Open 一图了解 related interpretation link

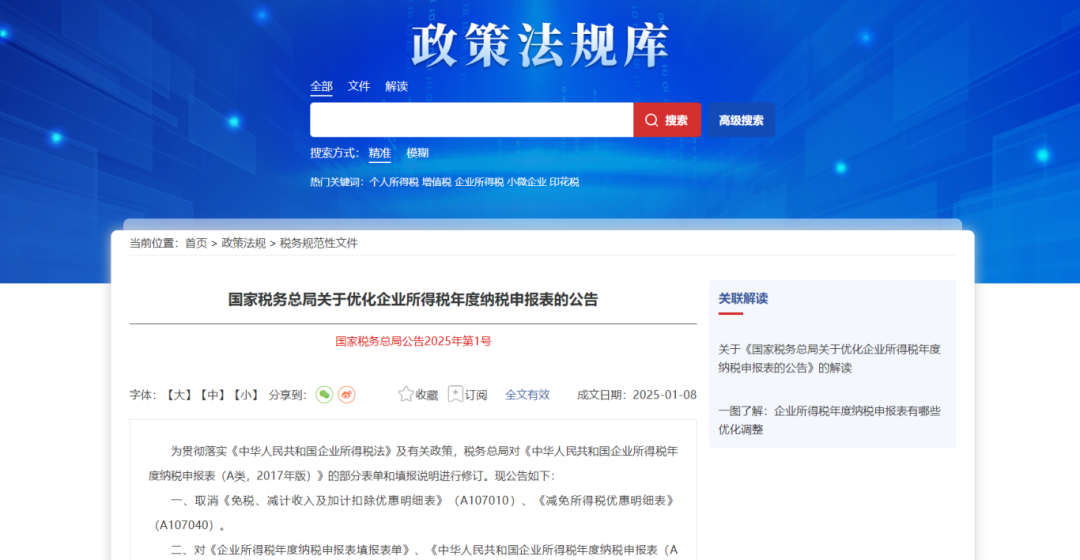tap(829, 420)
